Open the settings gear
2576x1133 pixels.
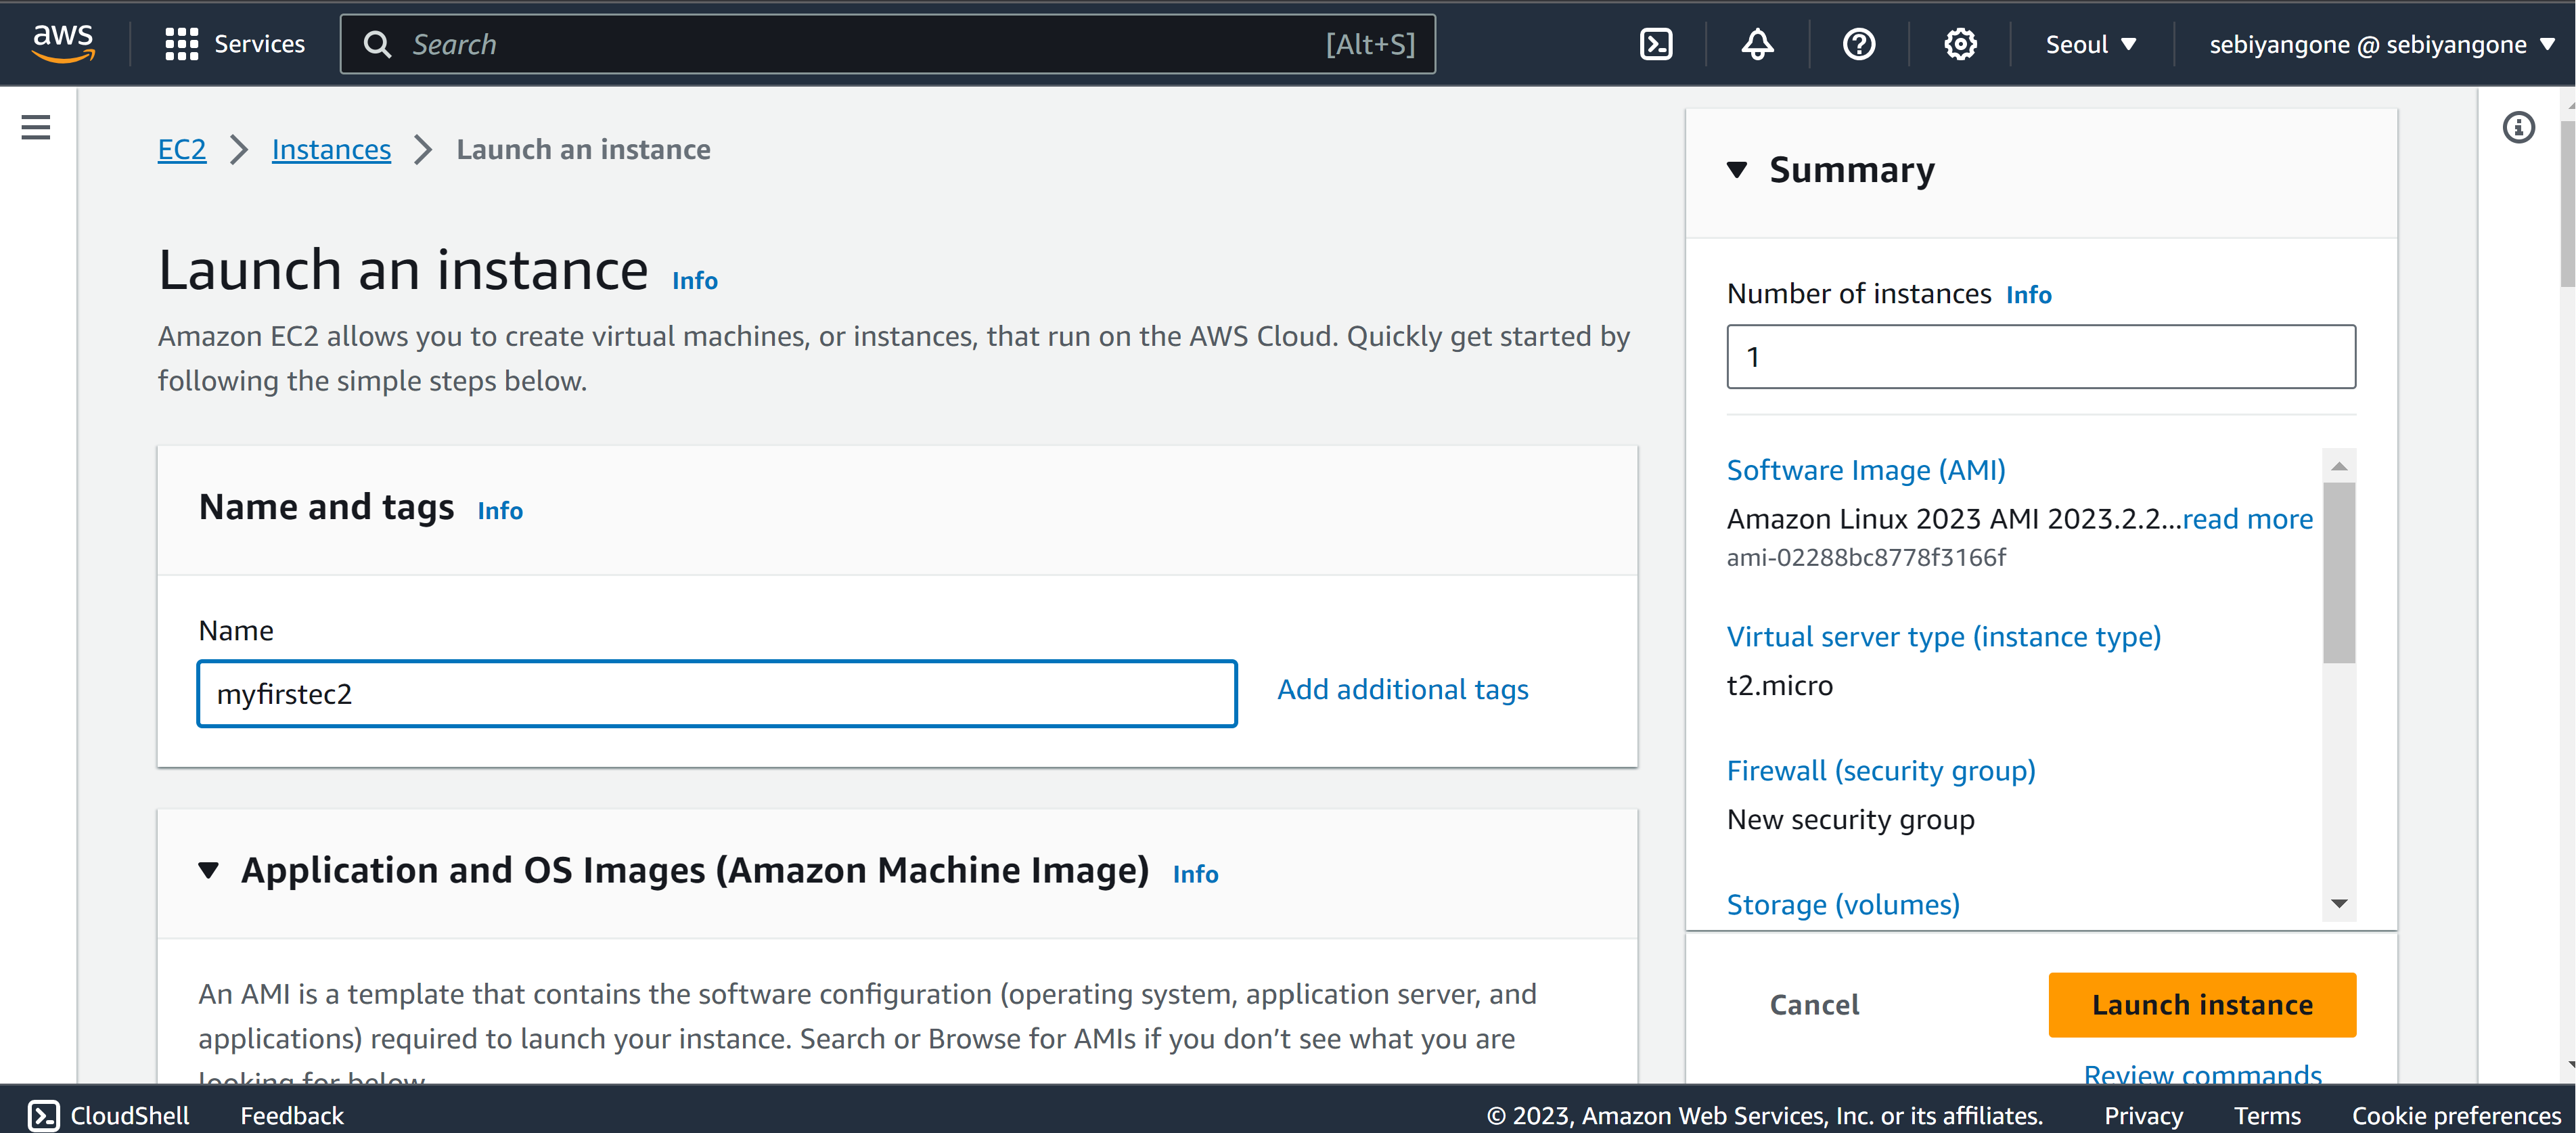click(1960, 44)
